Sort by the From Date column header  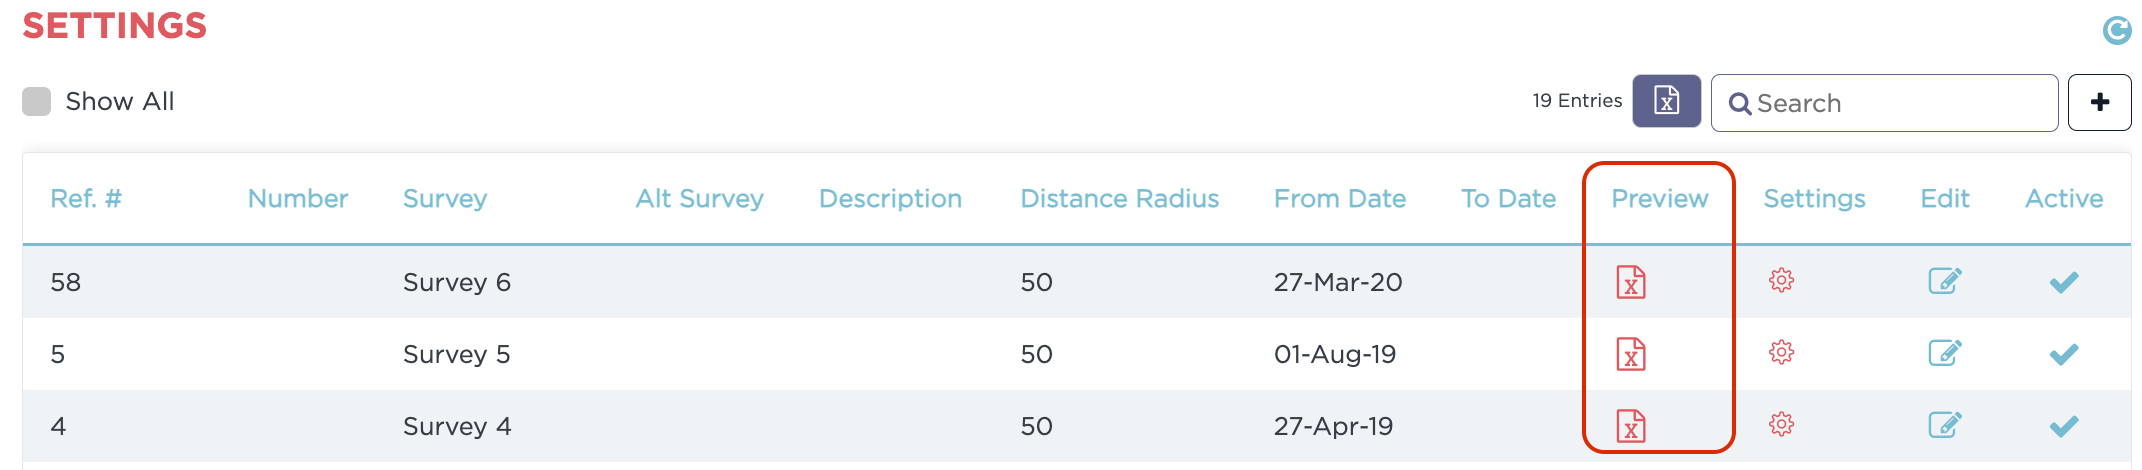pyautogui.click(x=1339, y=199)
